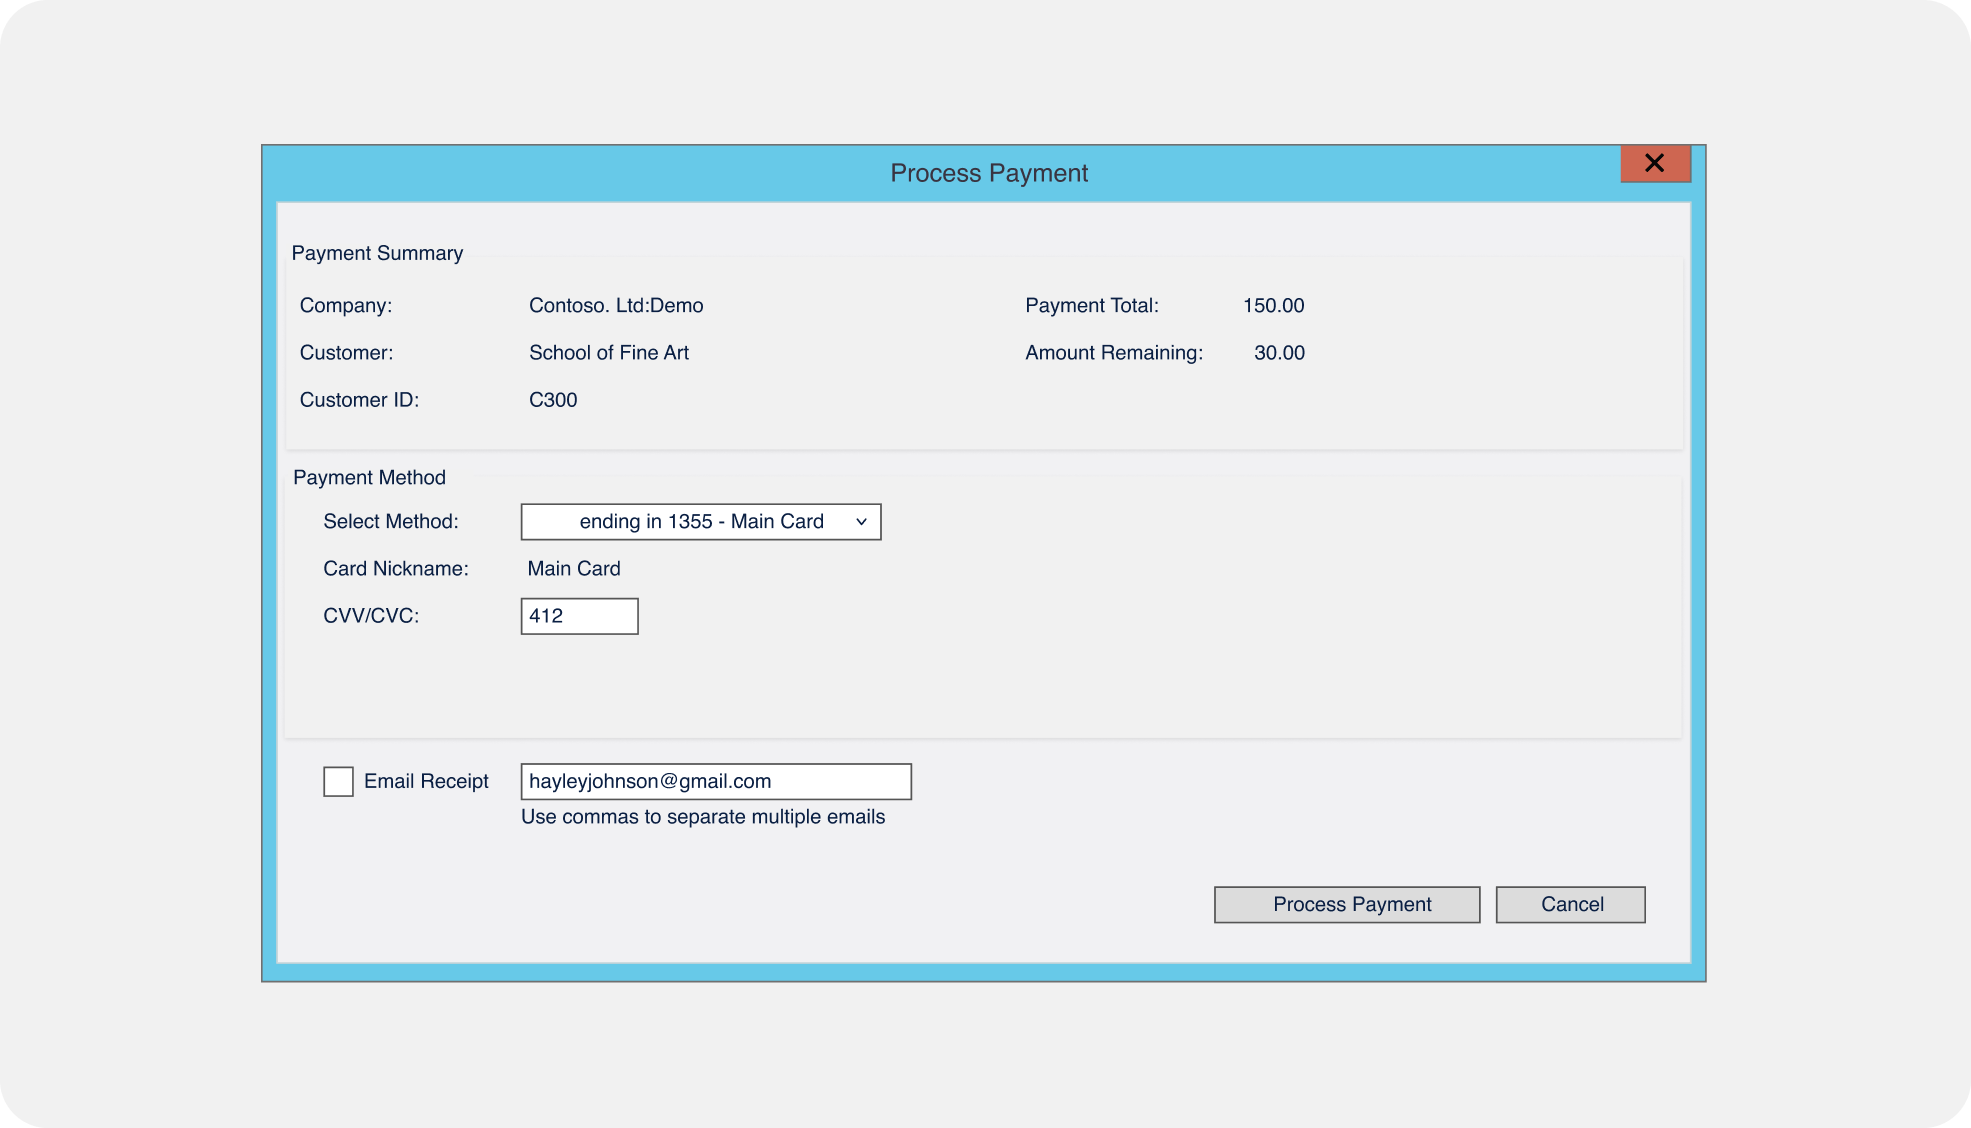Click the Payment Summary section heading
Viewport: 1971px width, 1128px height.
377,253
